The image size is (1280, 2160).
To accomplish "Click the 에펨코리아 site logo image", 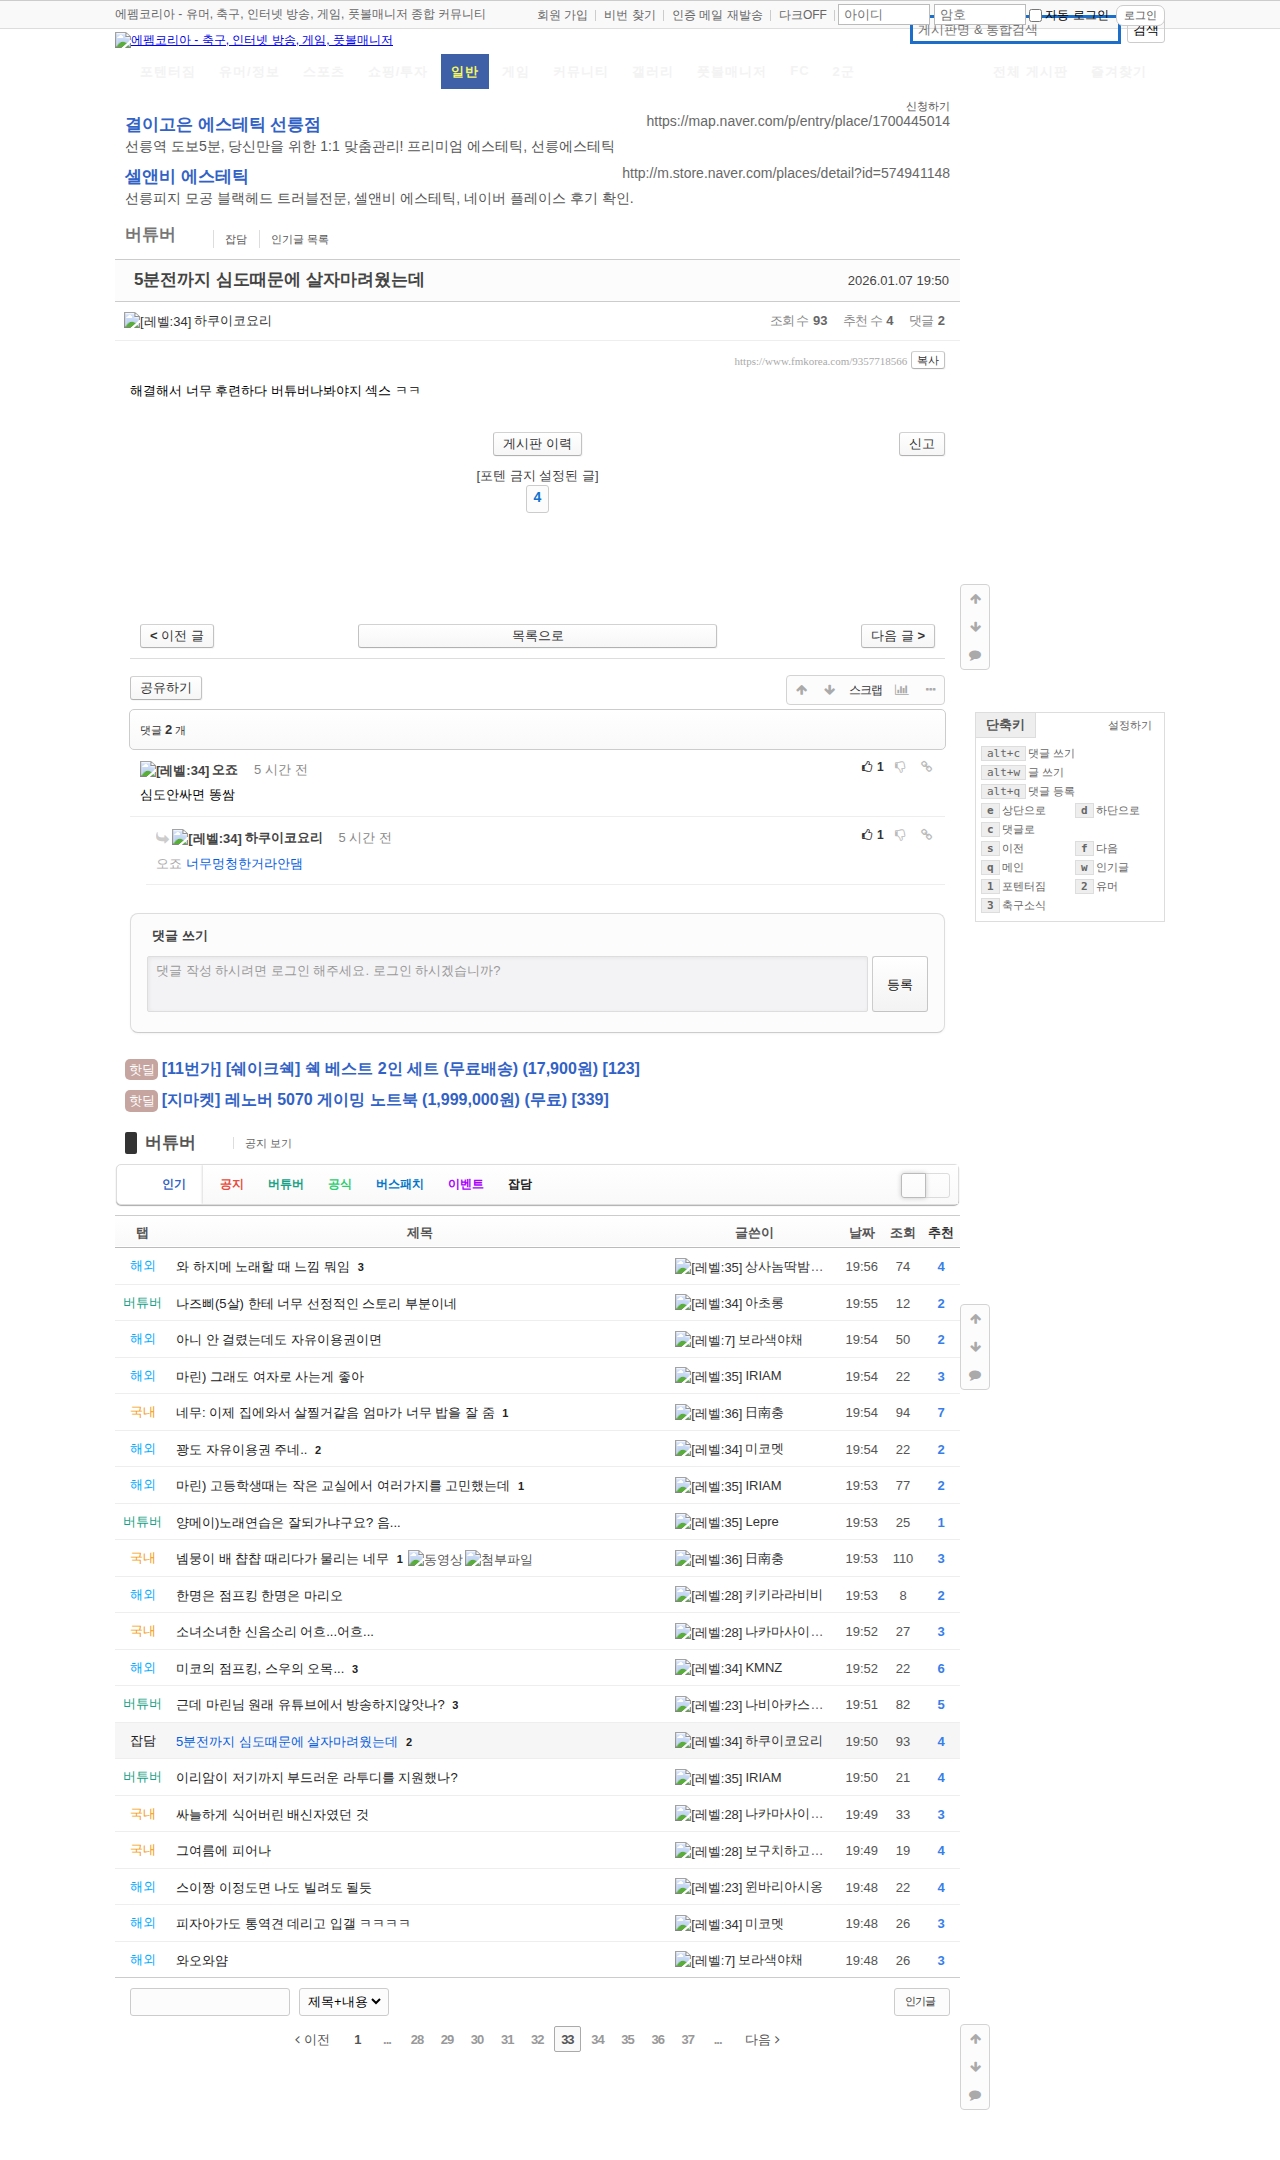I will [x=254, y=40].
